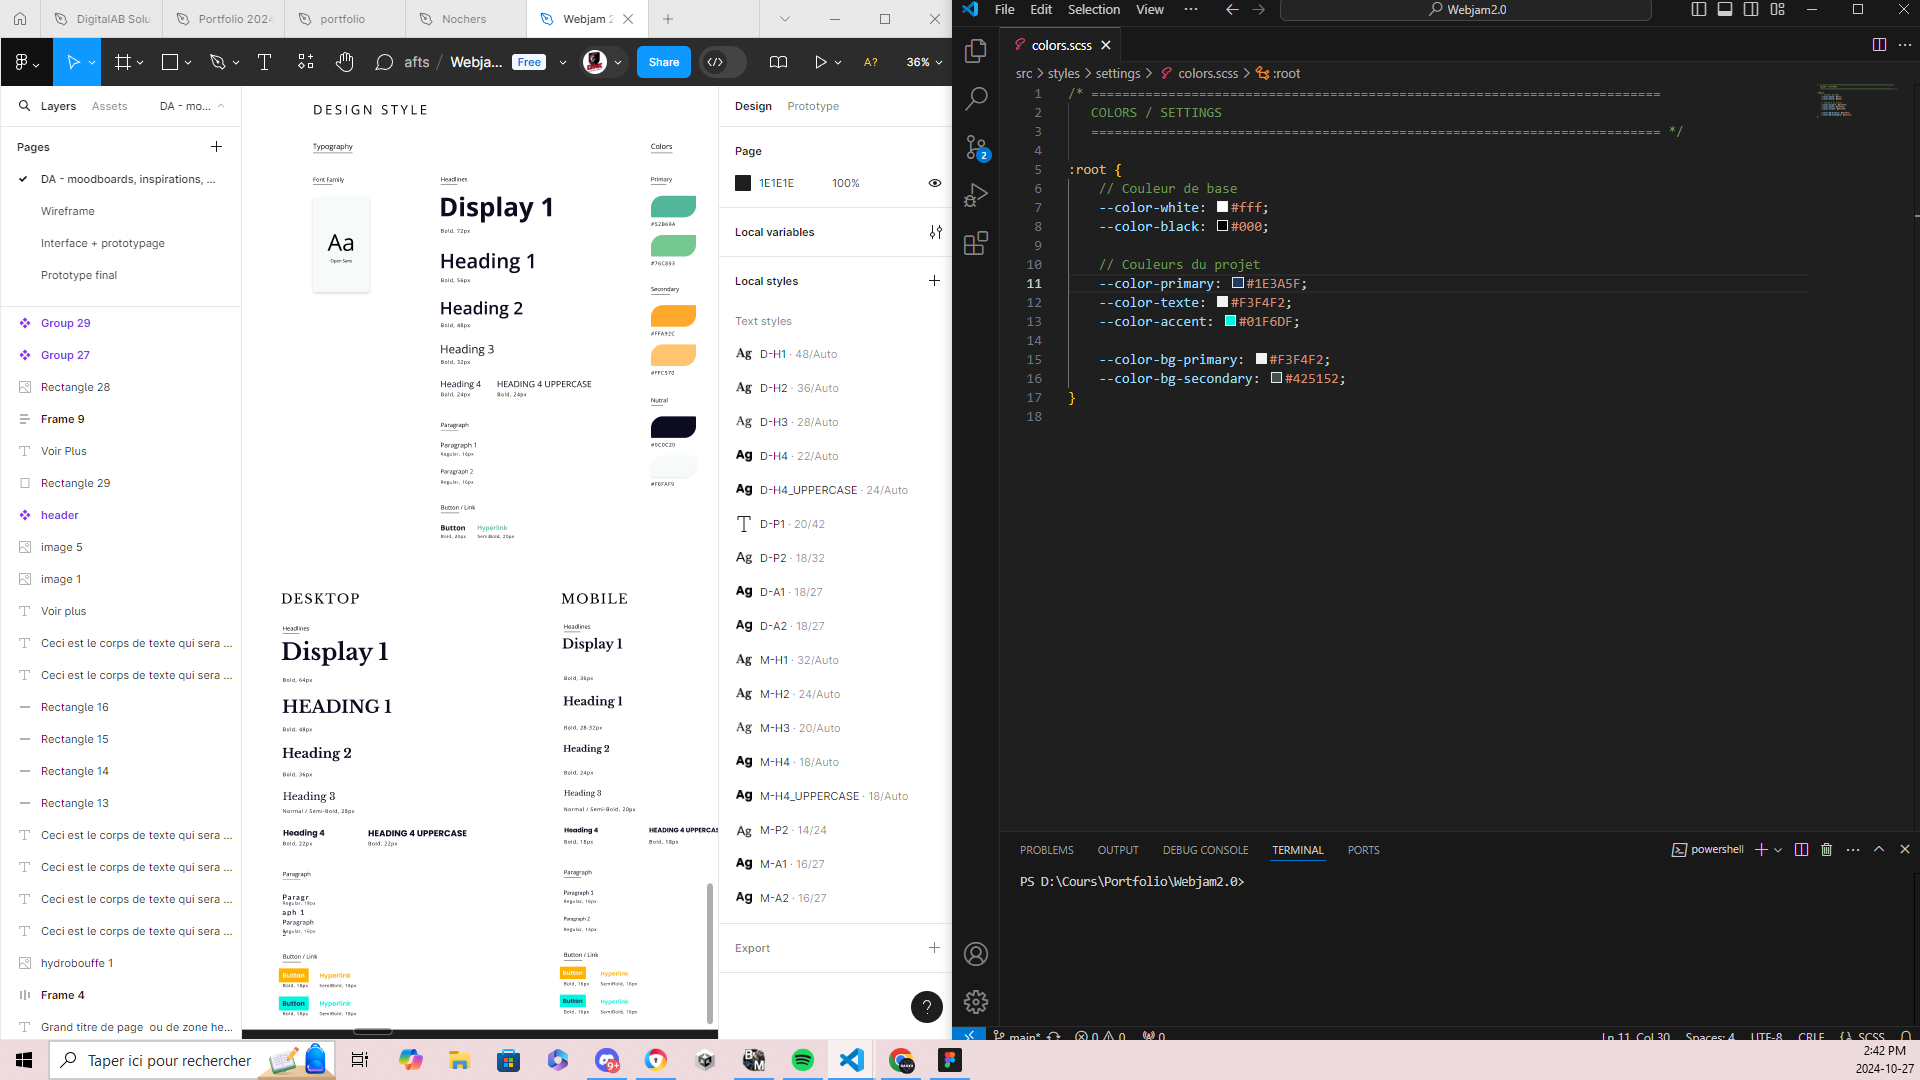Click the Add new page button

215,146
